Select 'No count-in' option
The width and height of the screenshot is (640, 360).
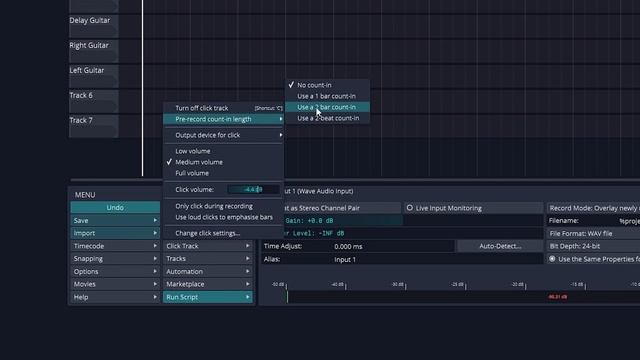tap(327, 85)
